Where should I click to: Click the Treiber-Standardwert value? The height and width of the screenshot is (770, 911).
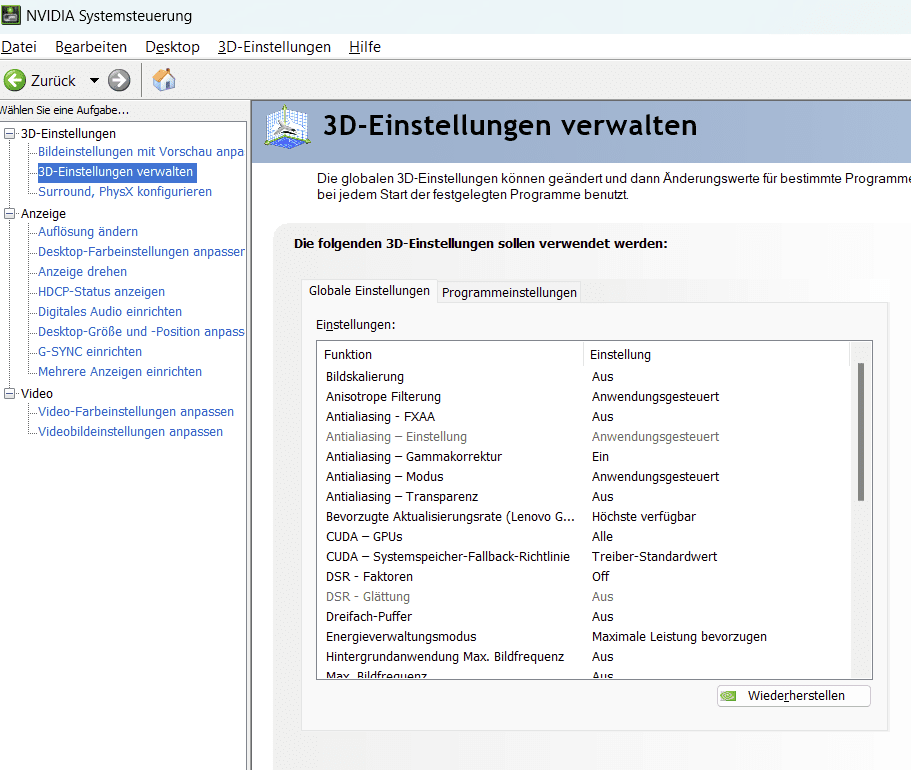coord(654,557)
